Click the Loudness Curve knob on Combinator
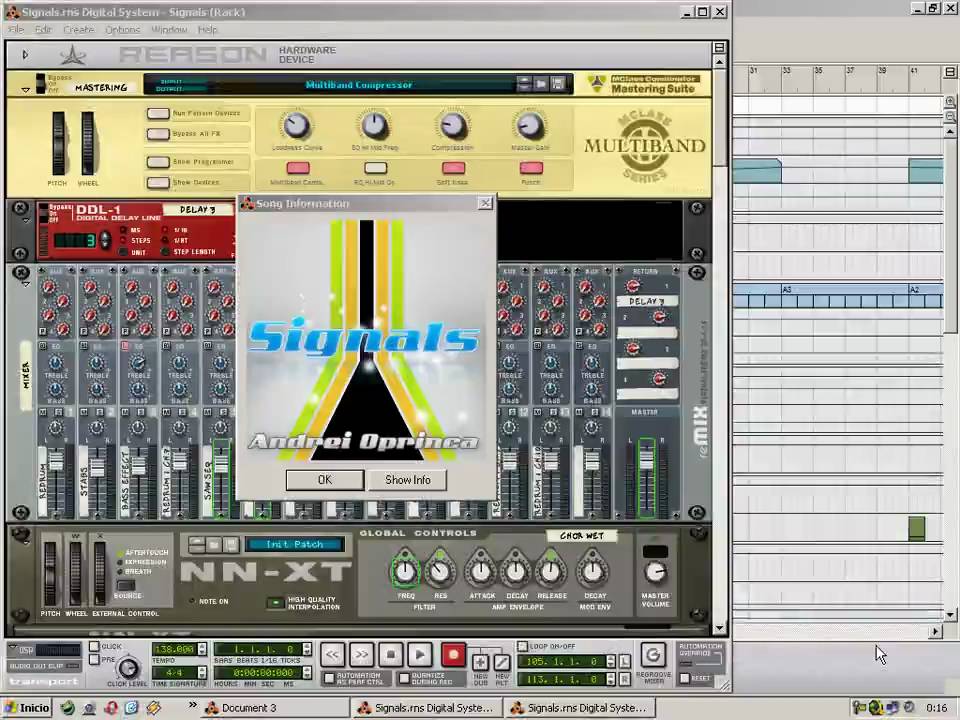This screenshot has width=960, height=720. [296, 126]
